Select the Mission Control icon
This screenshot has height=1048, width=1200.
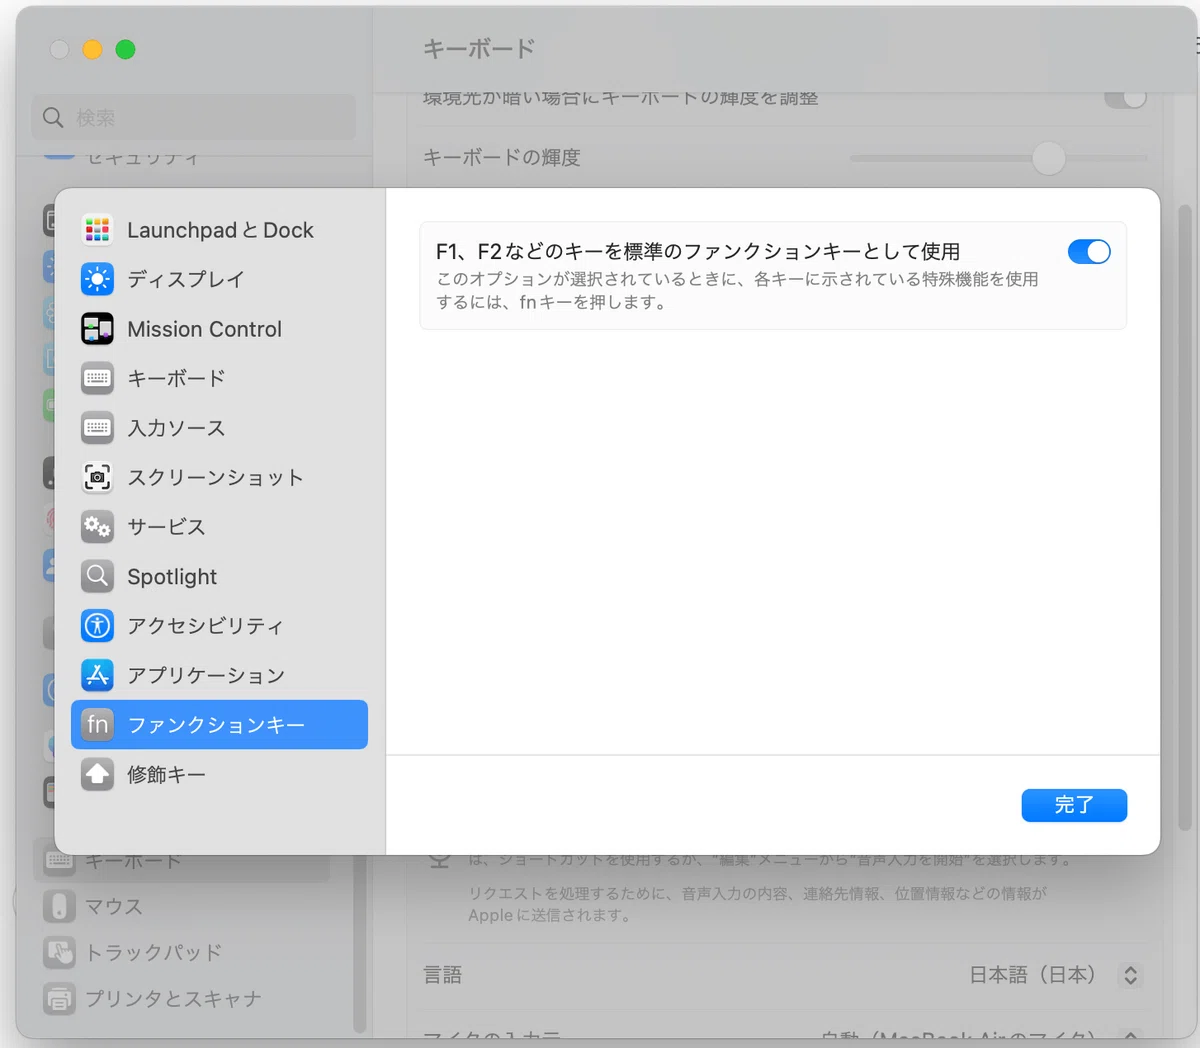click(97, 329)
